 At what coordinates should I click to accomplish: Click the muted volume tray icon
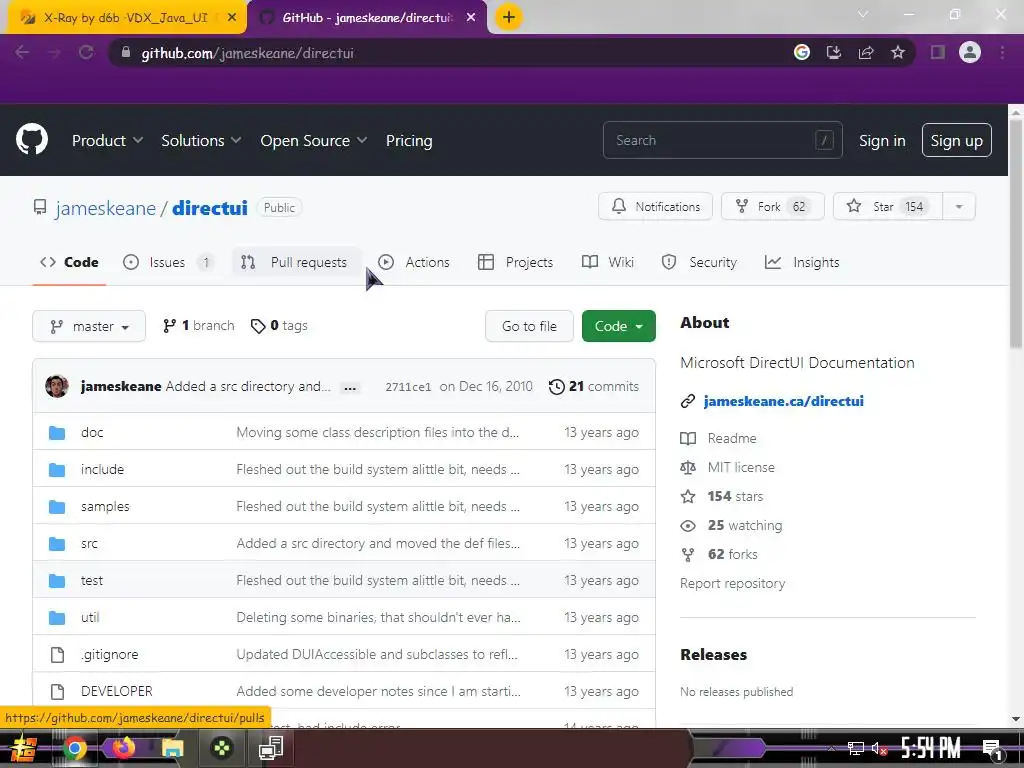878,748
